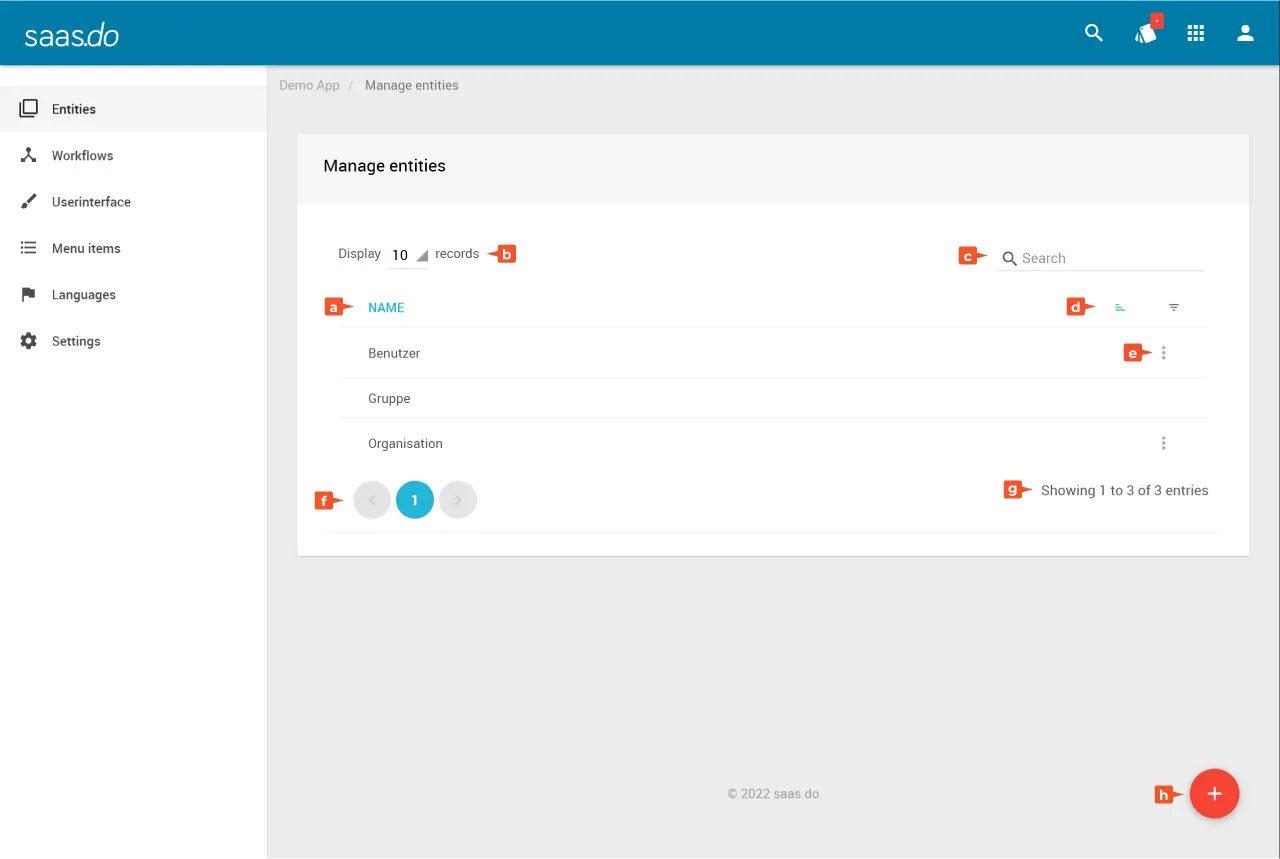Click the Demo App breadcrumb link

(309, 86)
